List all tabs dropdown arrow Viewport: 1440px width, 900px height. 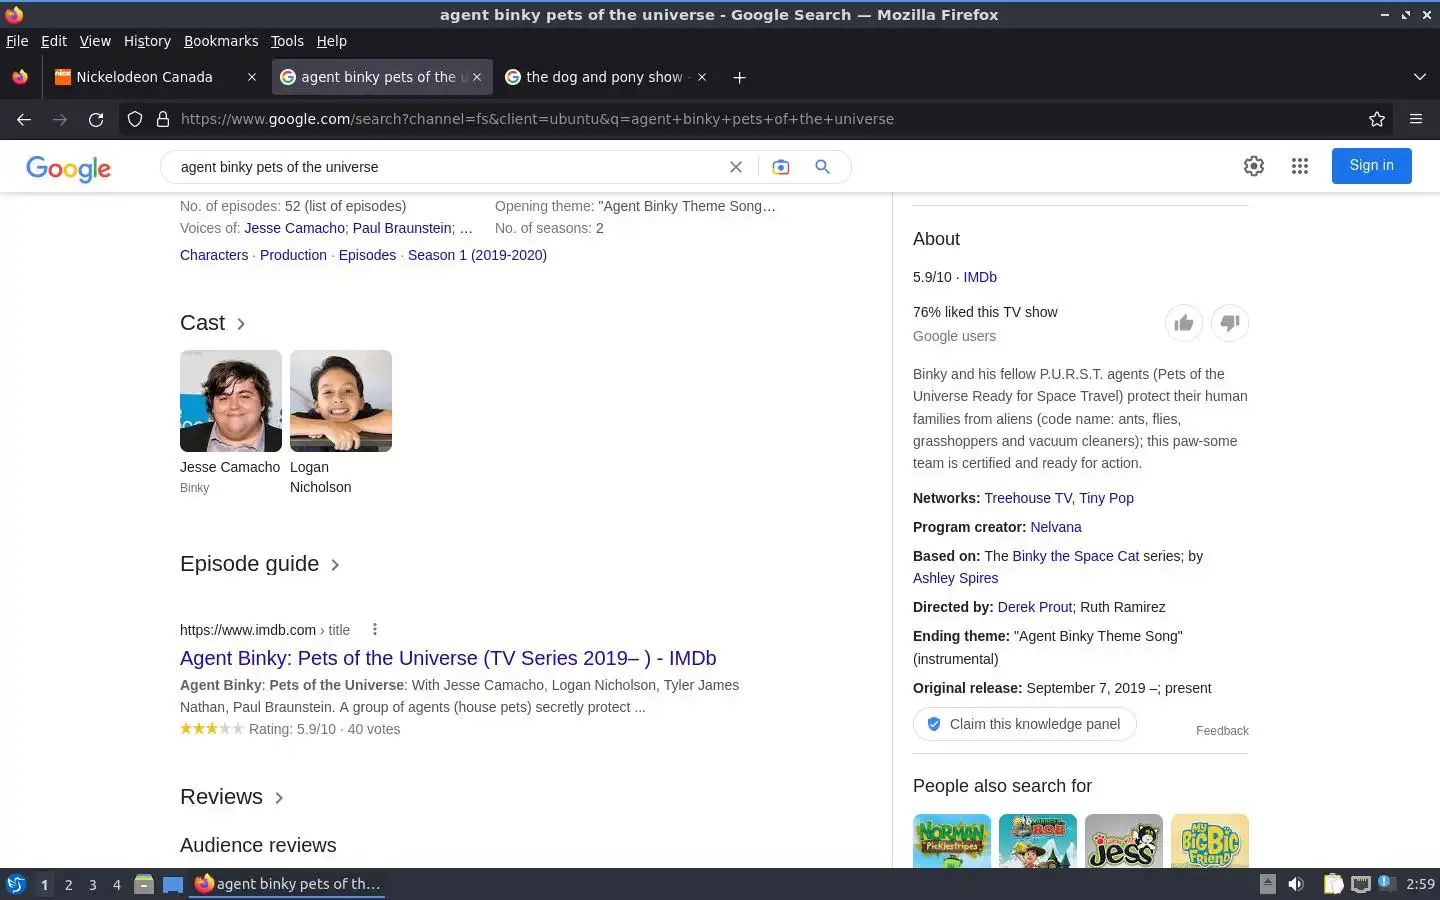point(1419,77)
